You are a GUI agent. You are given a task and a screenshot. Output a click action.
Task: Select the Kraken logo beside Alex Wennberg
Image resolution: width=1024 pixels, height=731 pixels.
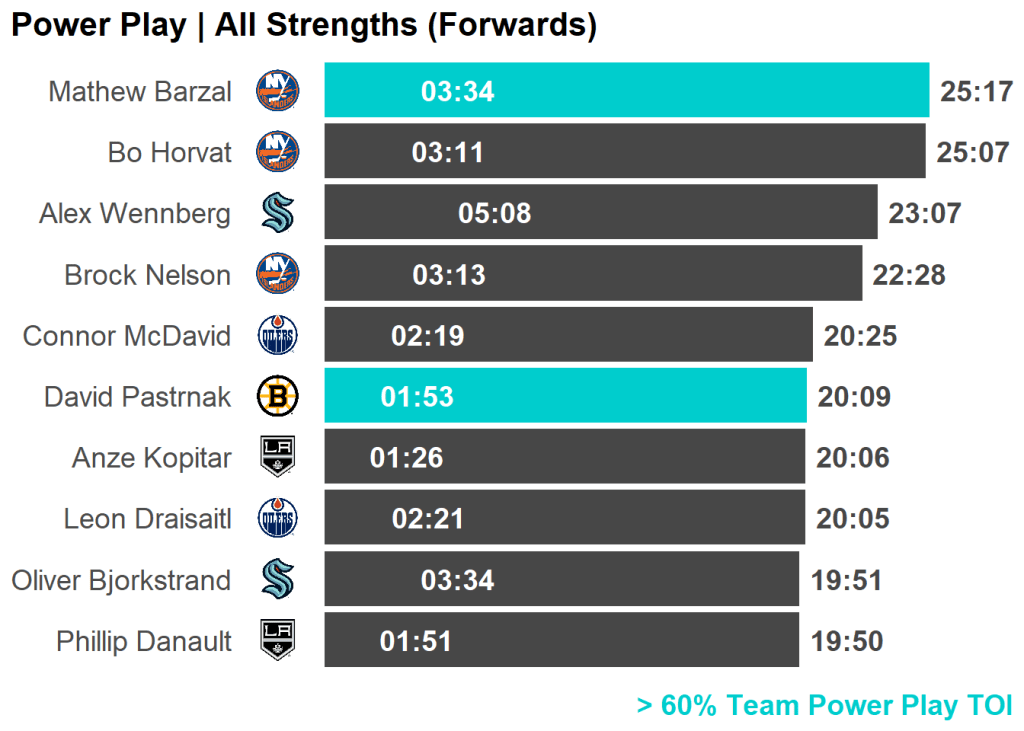pyautogui.click(x=277, y=213)
